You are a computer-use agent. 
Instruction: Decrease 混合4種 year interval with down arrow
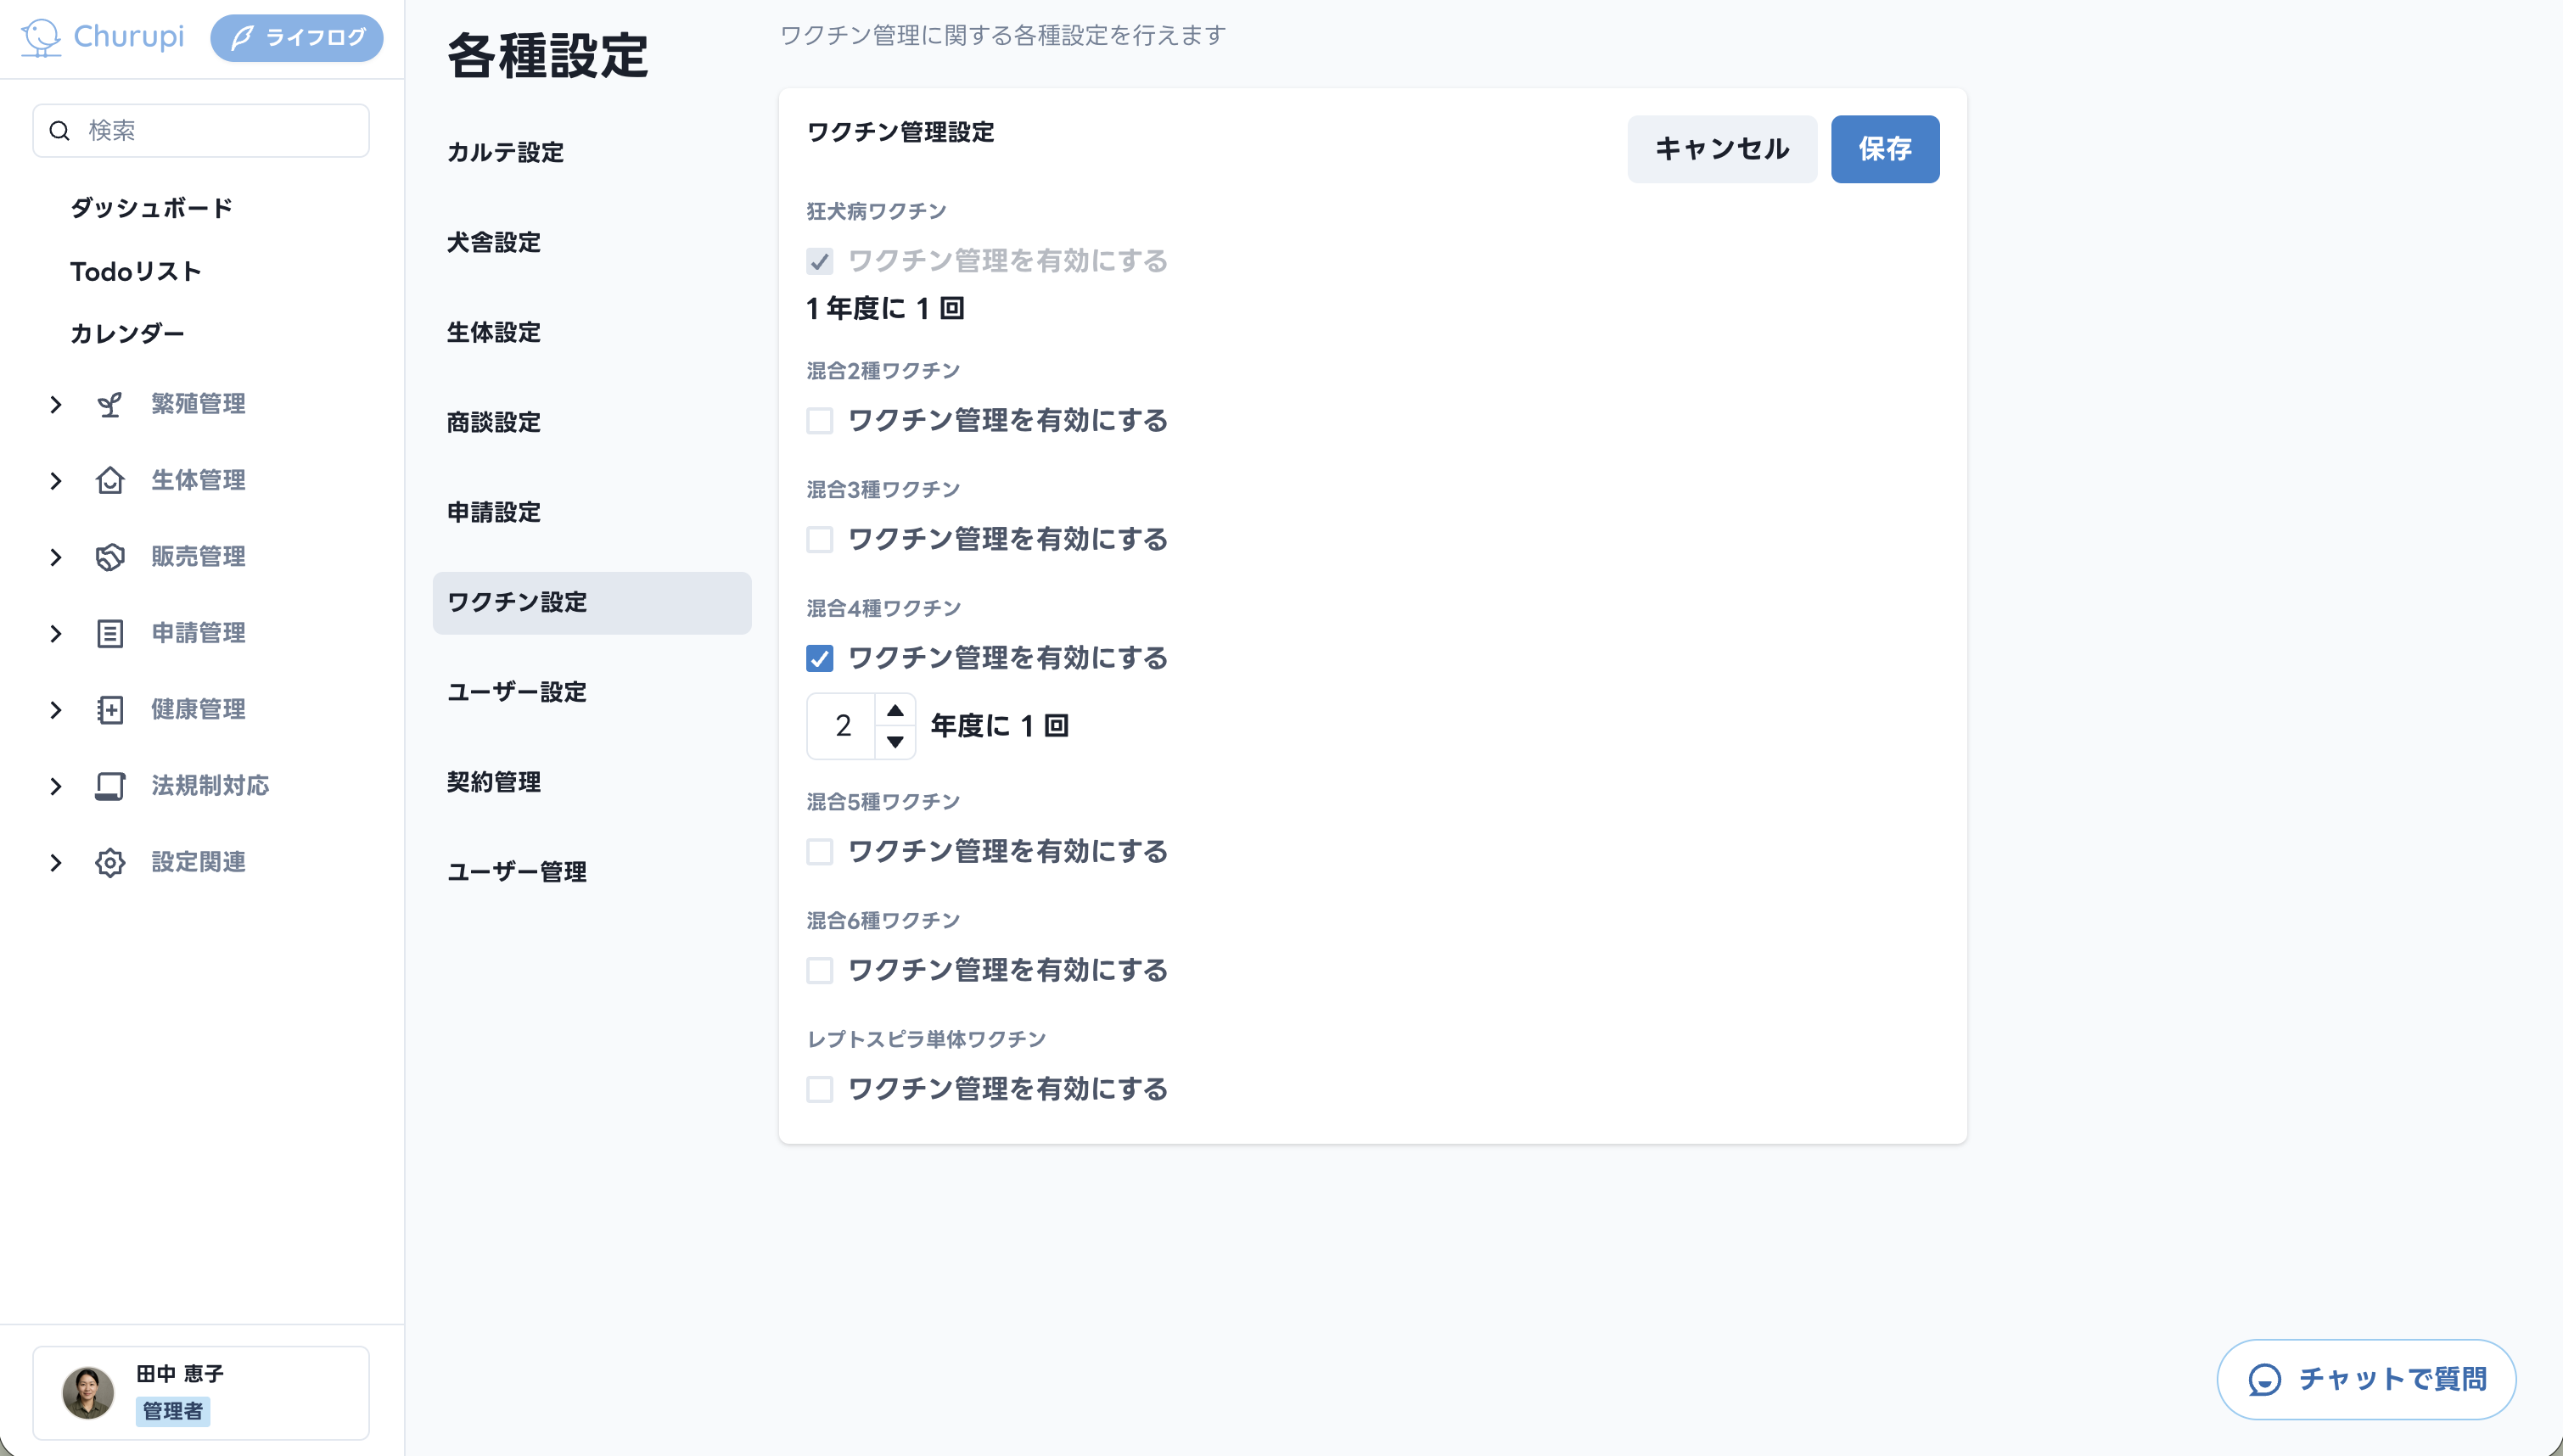click(895, 742)
